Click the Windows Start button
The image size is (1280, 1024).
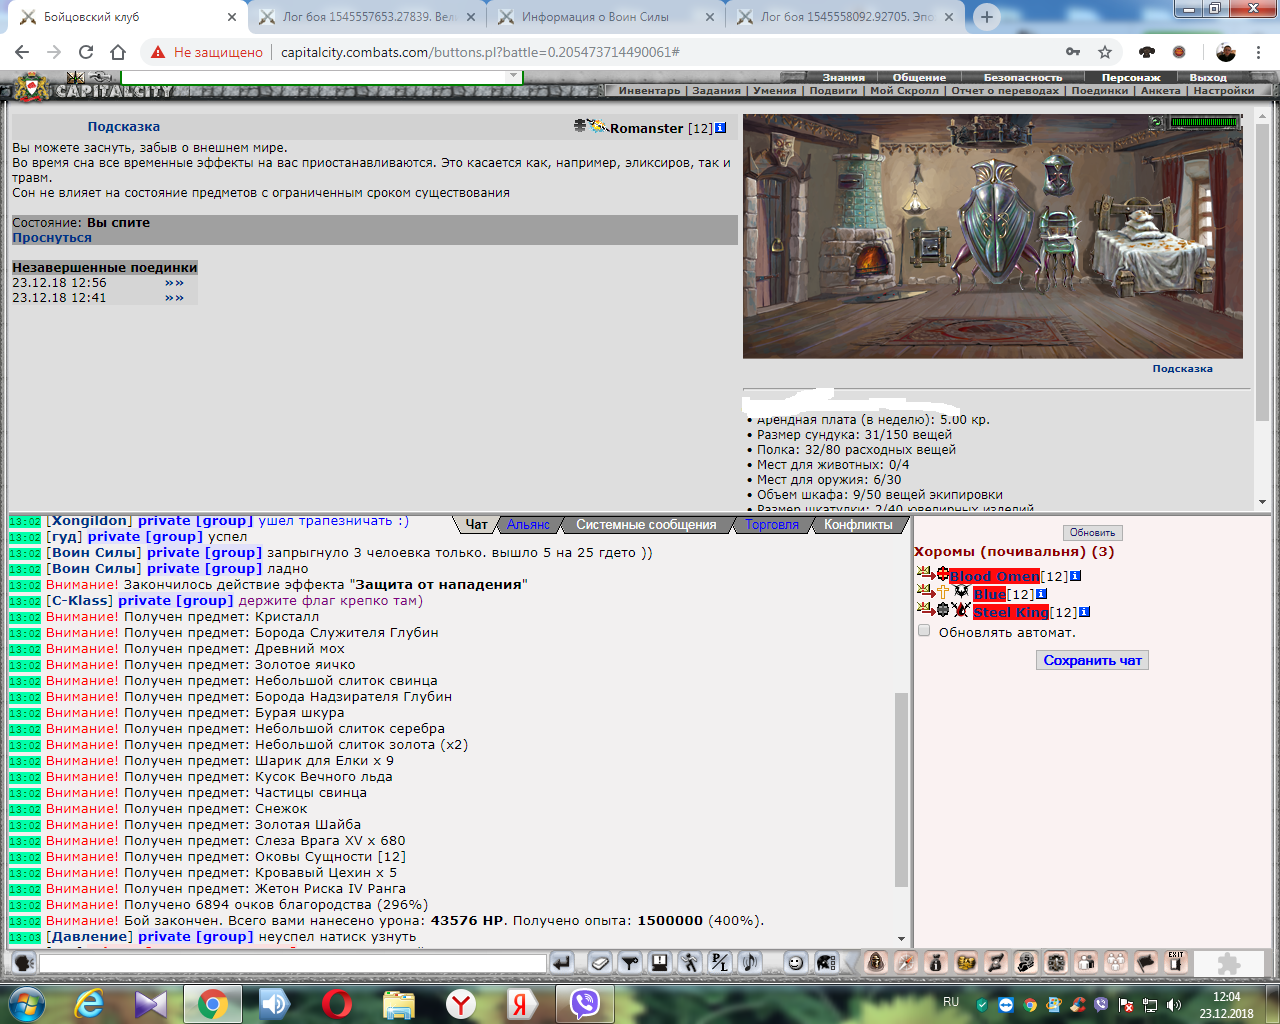tap(25, 1003)
